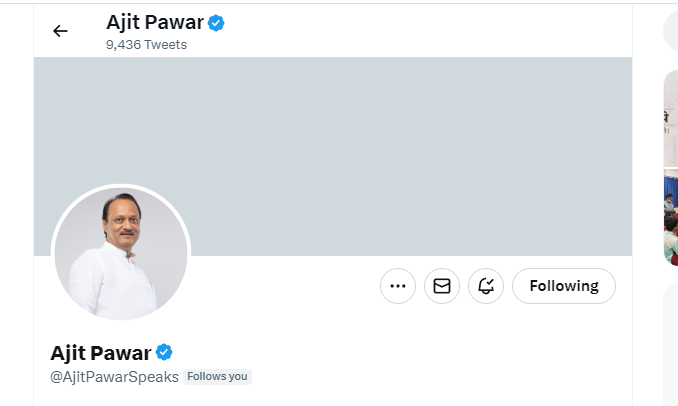Click the @AjitPawarSpeaks handle
This screenshot has width=678, height=406.
[x=114, y=377]
